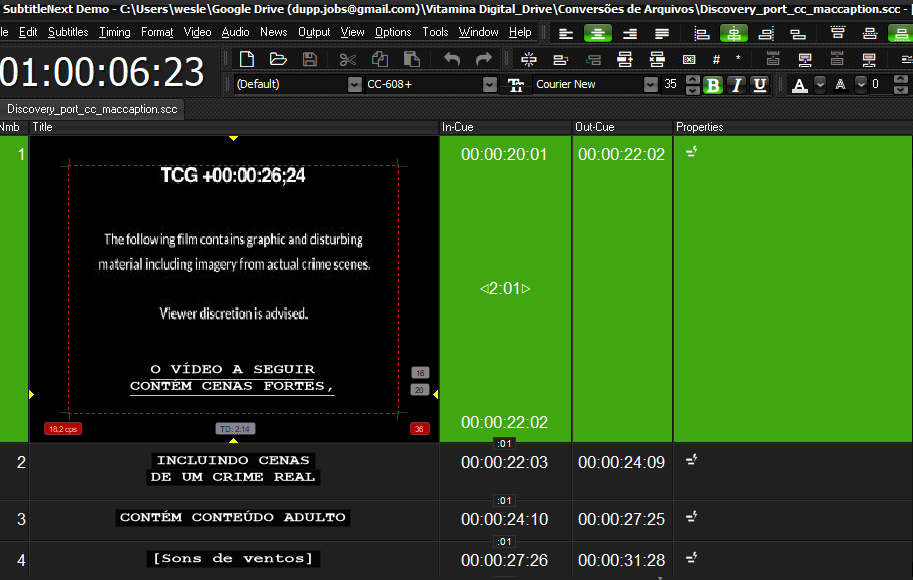This screenshot has width=913, height=580.
Task: Click the 2:01 duration indicator
Action: coord(505,288)
